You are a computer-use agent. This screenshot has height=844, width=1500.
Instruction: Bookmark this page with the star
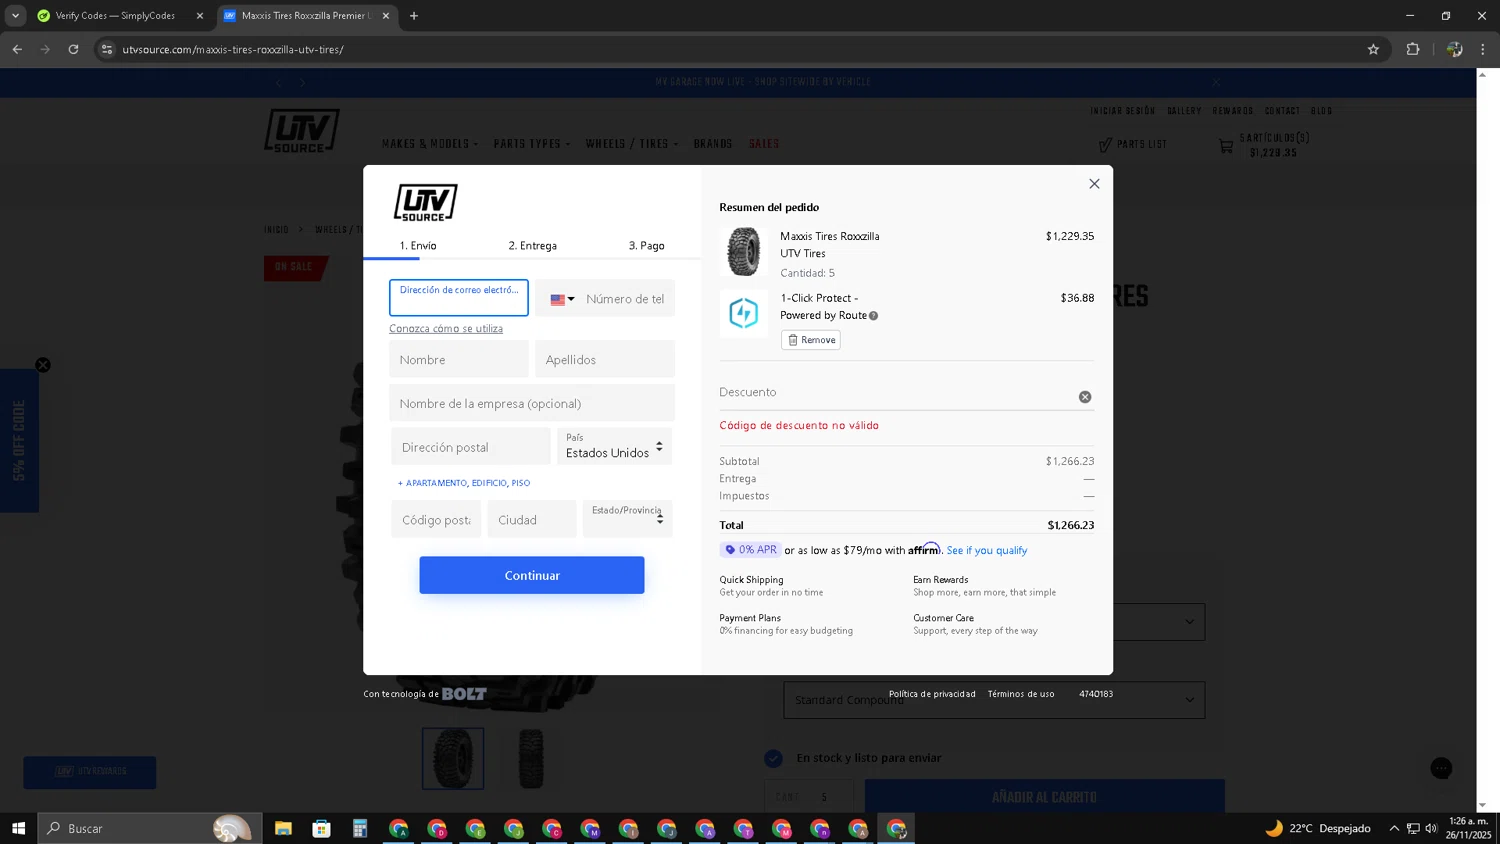[1373, 49]
